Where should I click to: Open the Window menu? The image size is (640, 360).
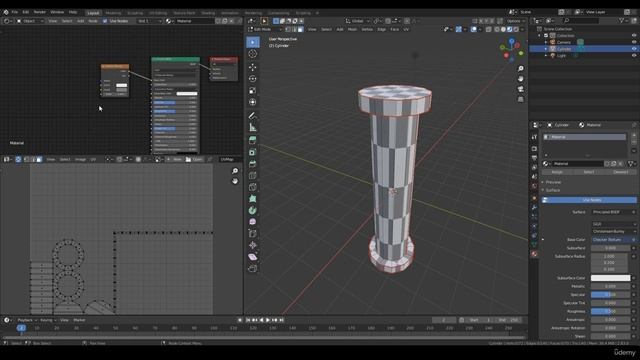(57, 12)
